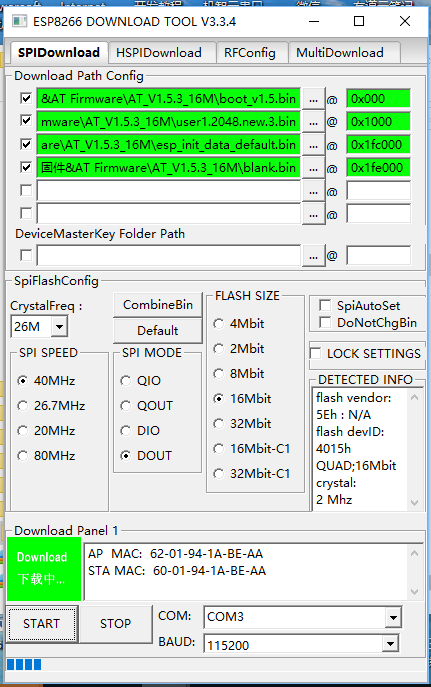Open the COM port COM3 dropdown

pos(393,617)
